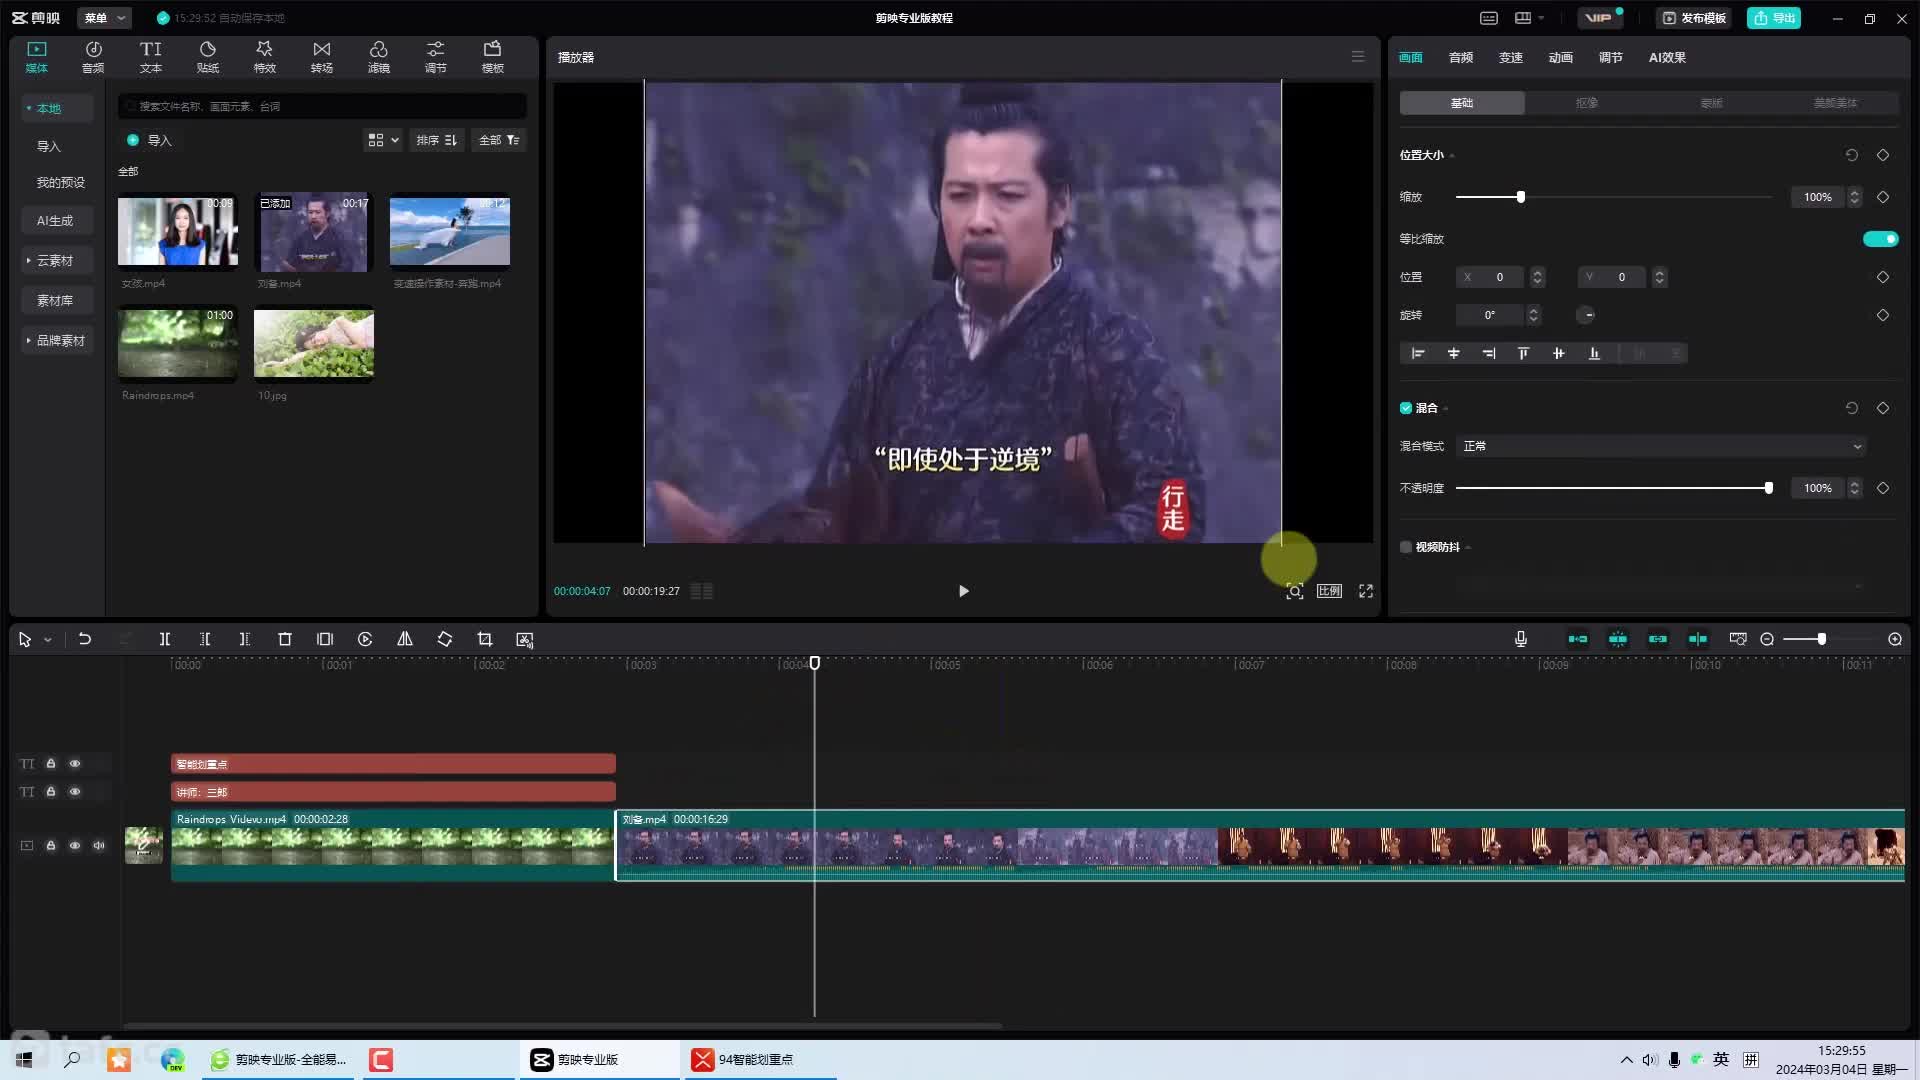Add keyframe diamond for 缩放 scale
This screenshot has height=1080, width=1920.
click(1883, 197)
